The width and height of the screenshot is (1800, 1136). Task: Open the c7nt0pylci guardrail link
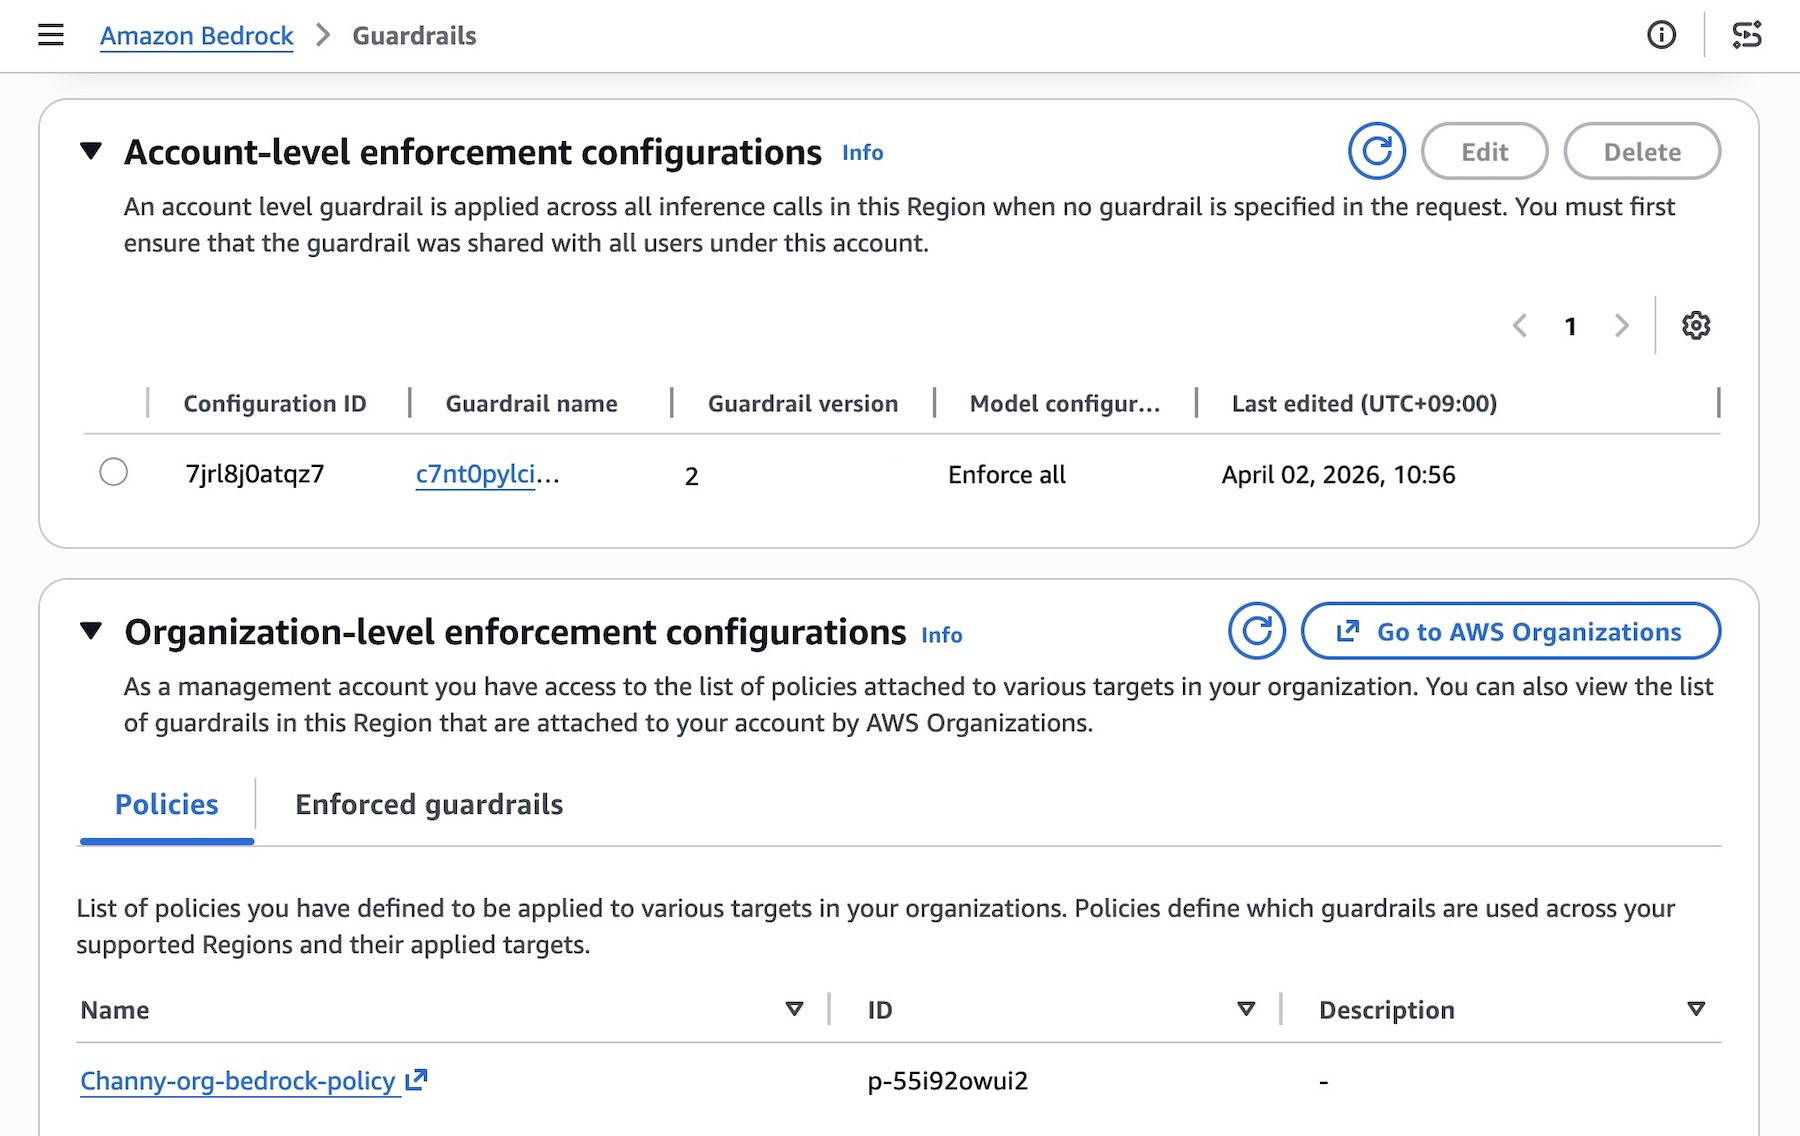click(x=476, y=474)
